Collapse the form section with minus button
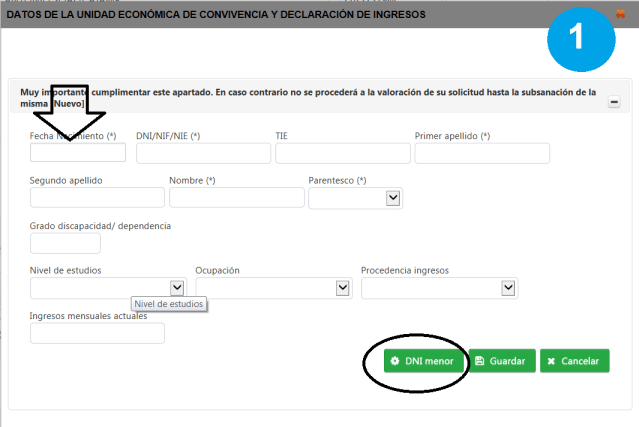639x427 pixels. (613, 101)
